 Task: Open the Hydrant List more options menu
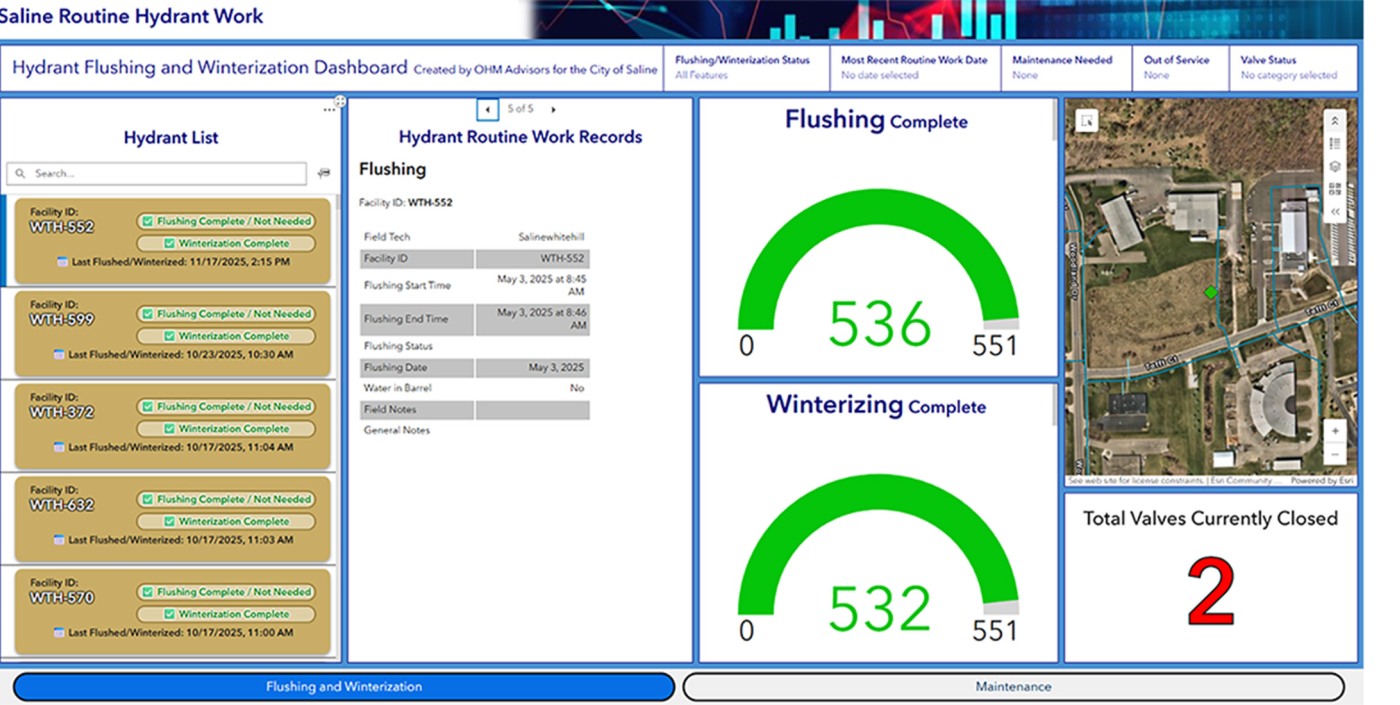(329, 110)
